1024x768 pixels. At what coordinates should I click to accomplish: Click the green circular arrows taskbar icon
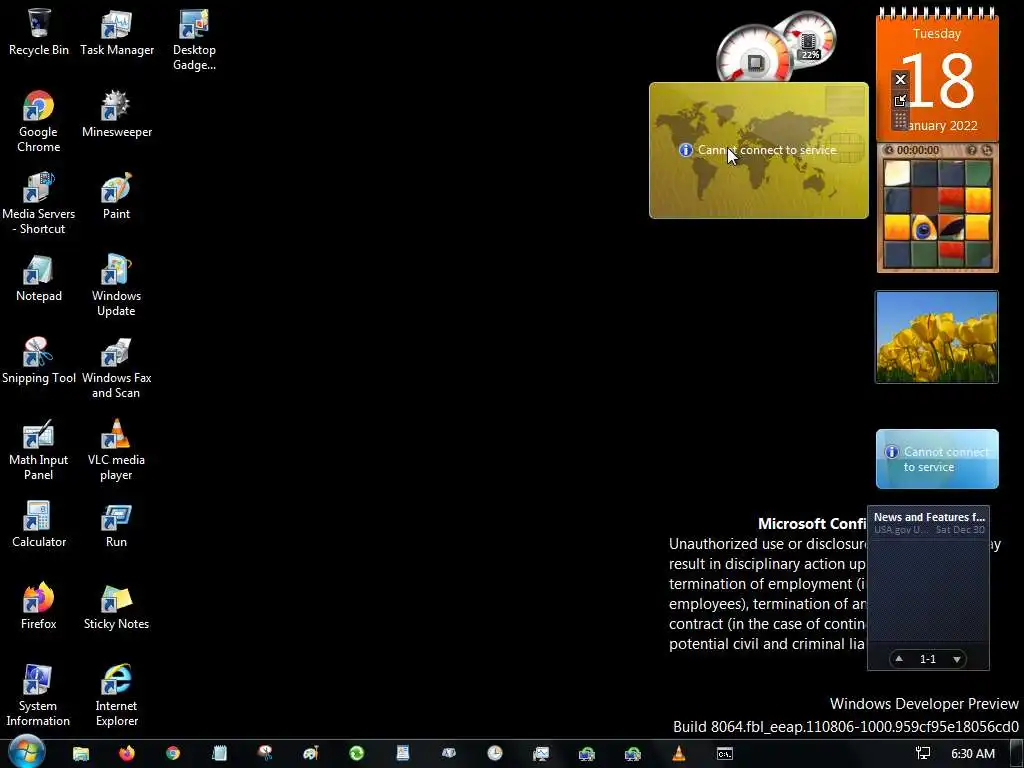tap(357, 754)
